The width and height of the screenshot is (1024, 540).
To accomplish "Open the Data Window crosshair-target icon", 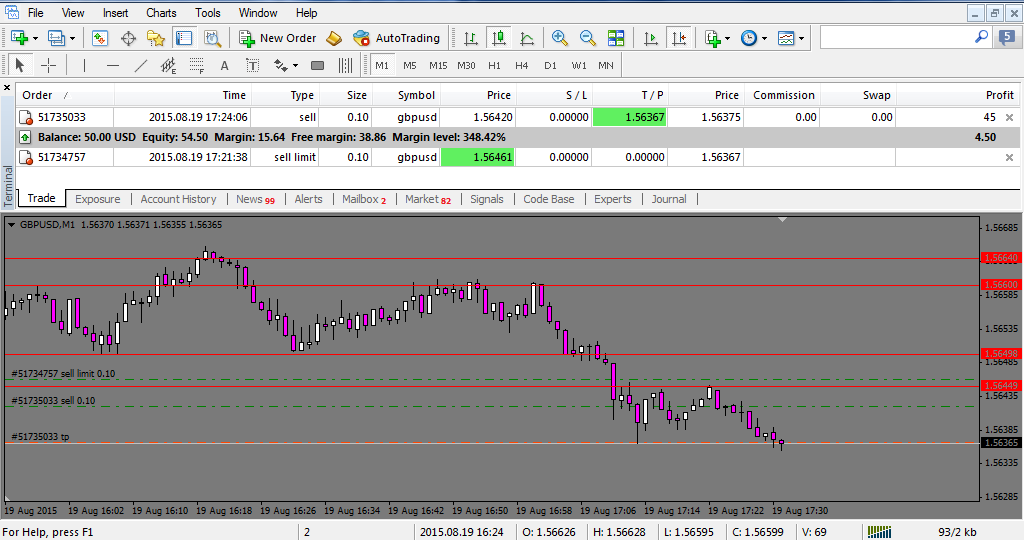I will (128, 38).
